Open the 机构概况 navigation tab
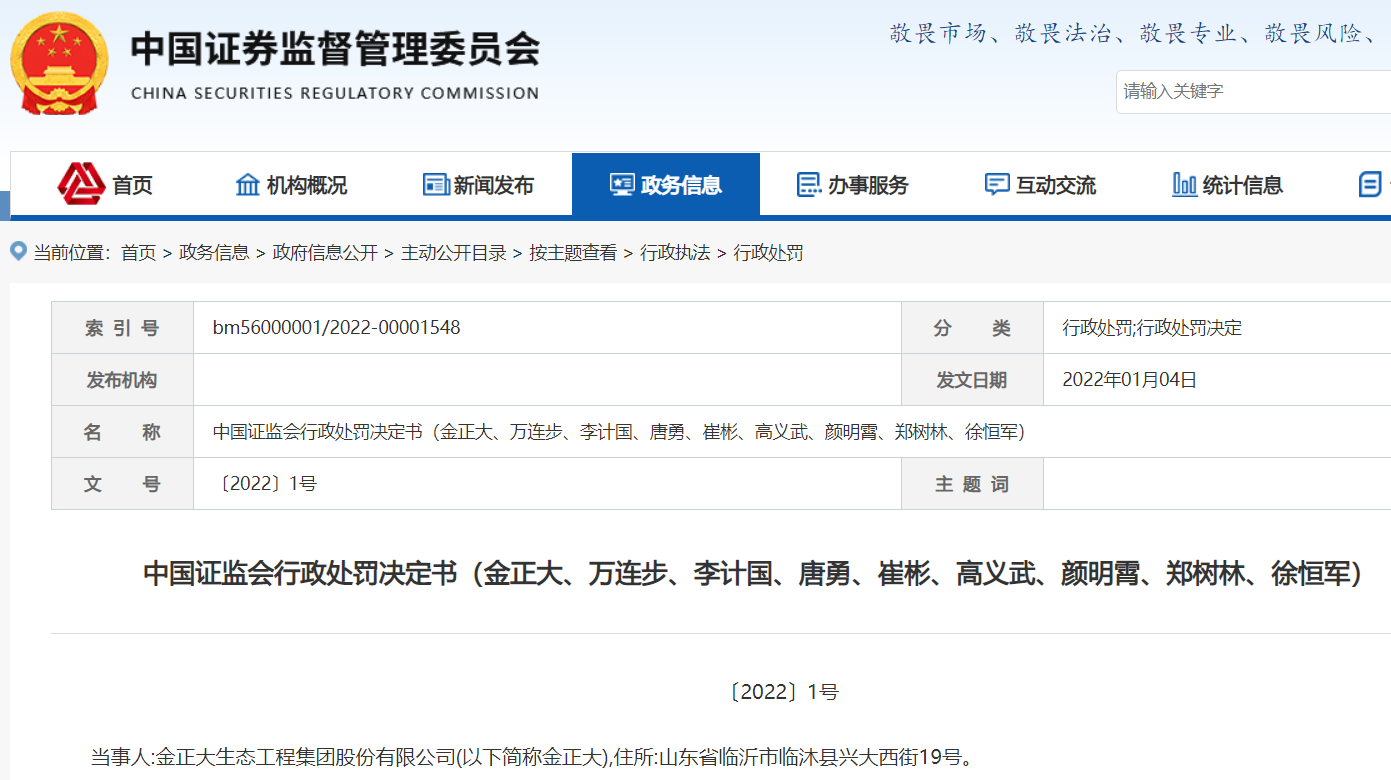The width and height of the screenshot is (1391, 780). tap(291, 185)
